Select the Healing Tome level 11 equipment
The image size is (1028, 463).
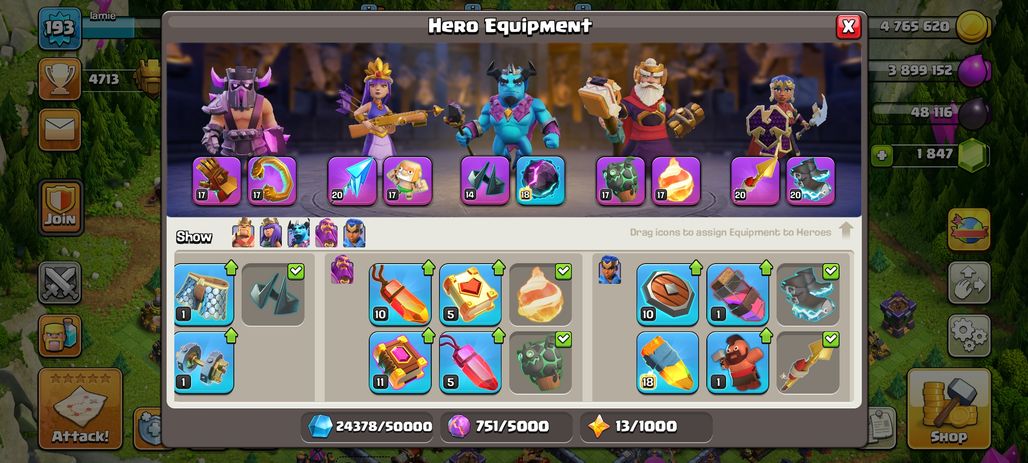coord(400,362)
